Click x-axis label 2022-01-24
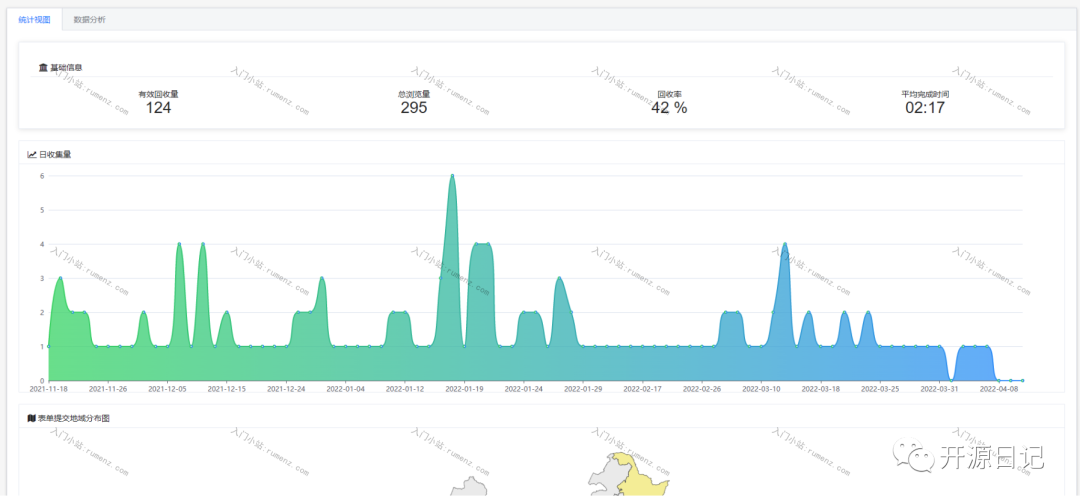Image resolution: width=1080 pixels, height=504 pixels. pos(523,389)
